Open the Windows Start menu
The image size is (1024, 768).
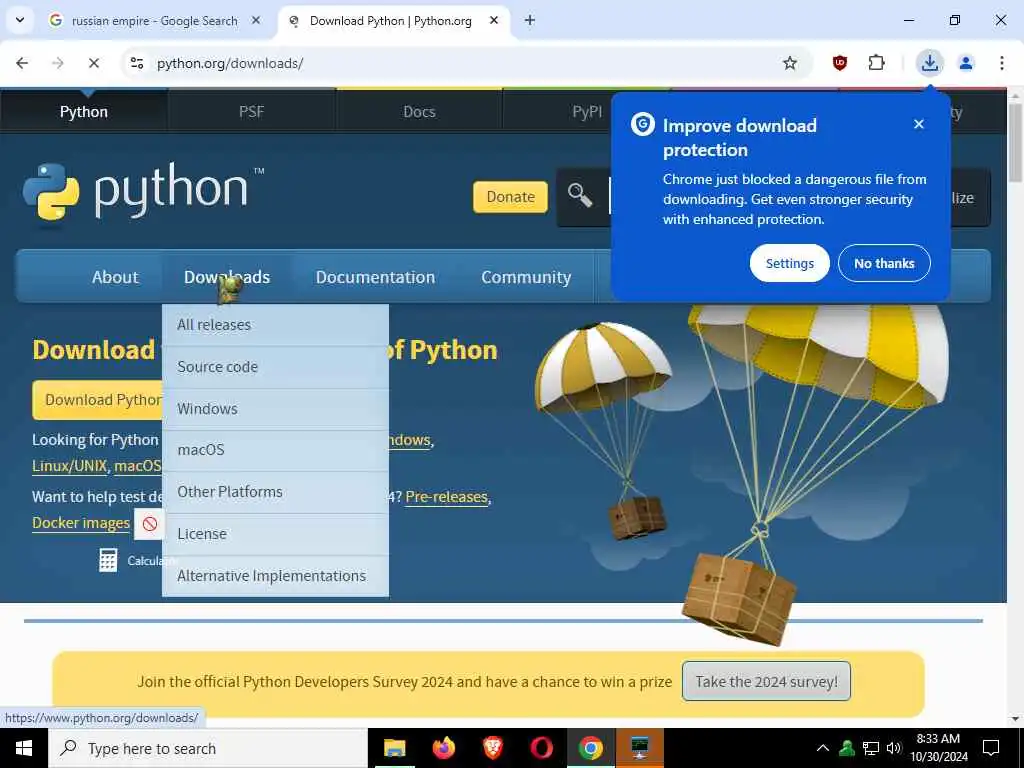click(24, 748)
